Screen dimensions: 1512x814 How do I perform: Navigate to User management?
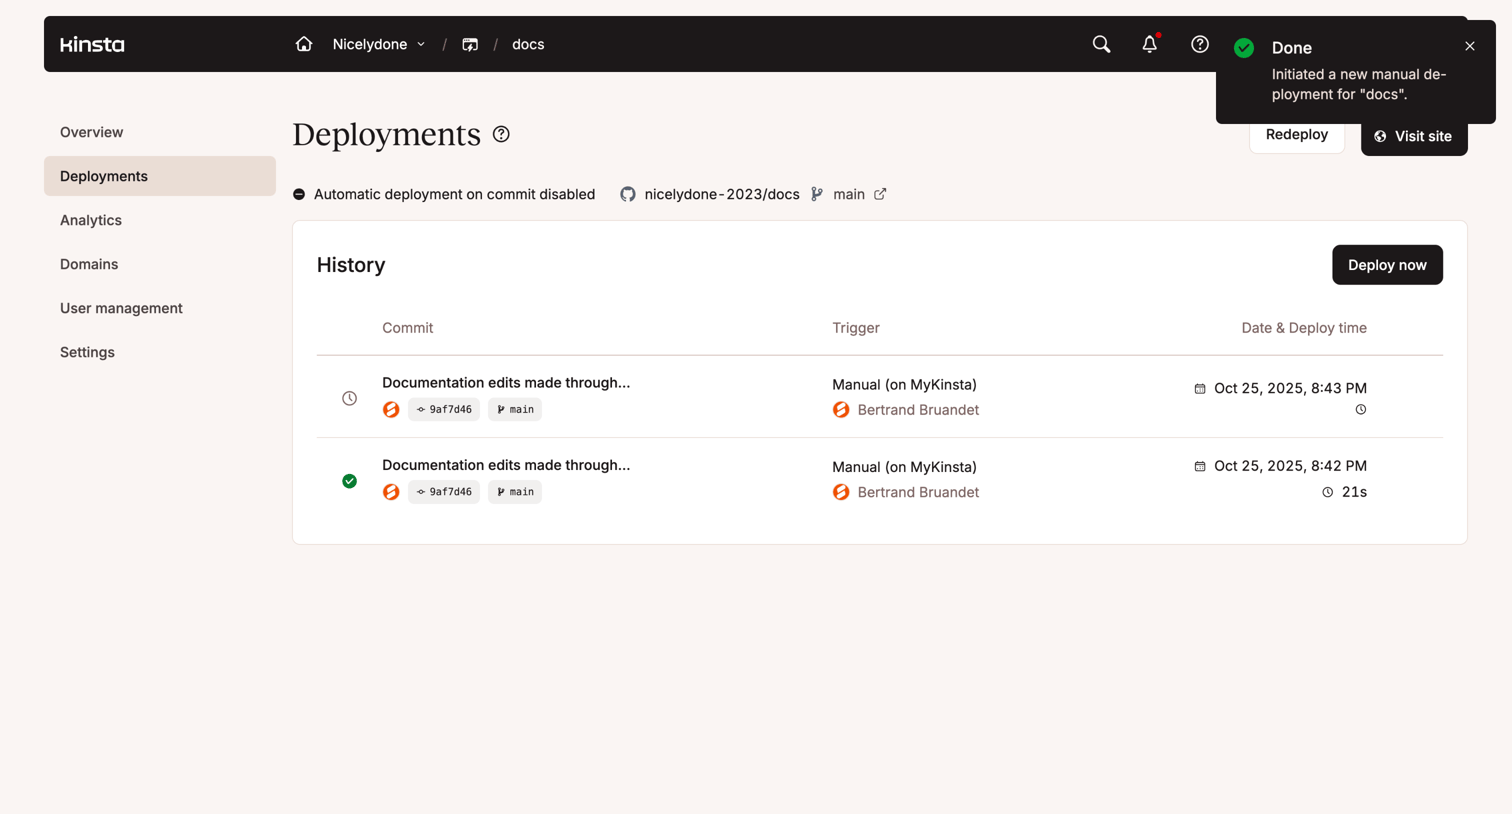160,308
